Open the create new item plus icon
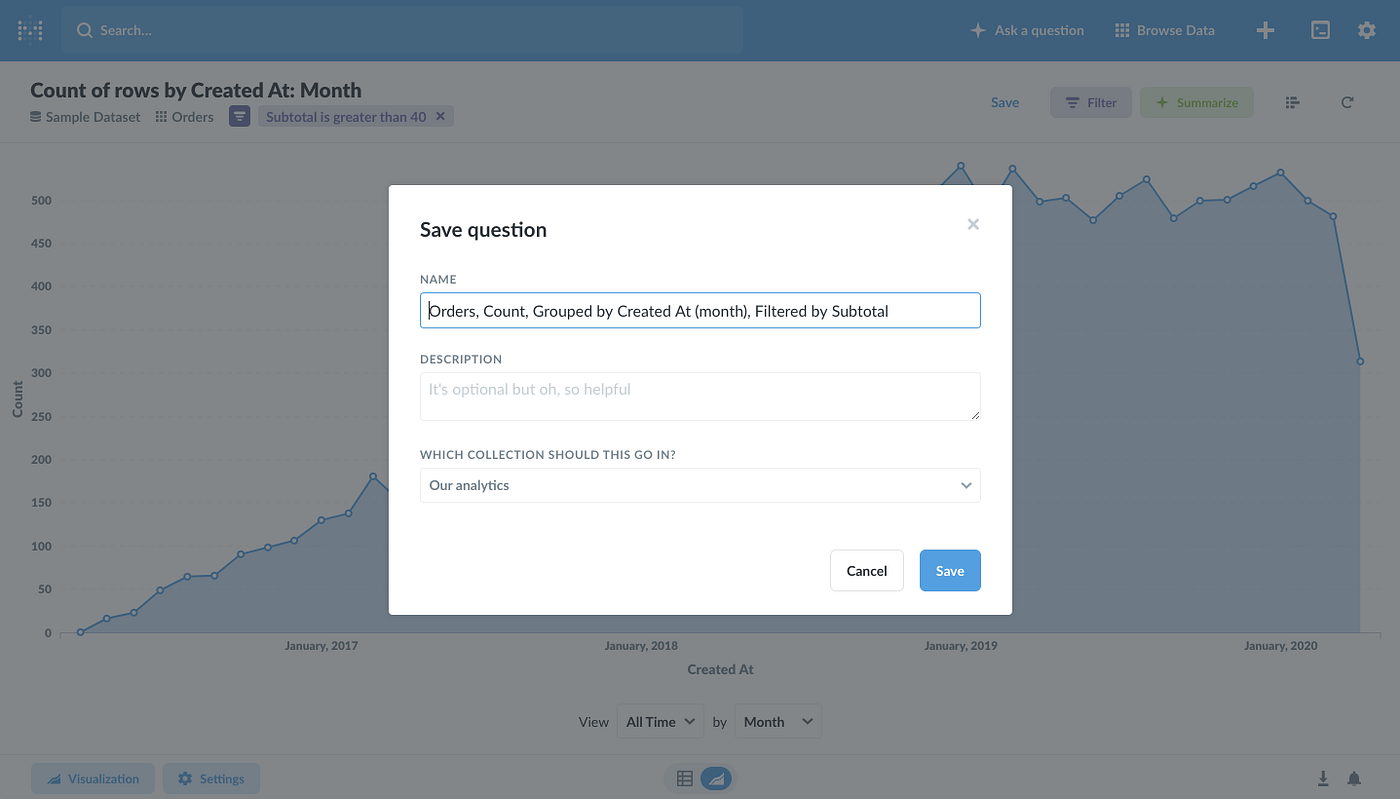 tap(1265, 30)
